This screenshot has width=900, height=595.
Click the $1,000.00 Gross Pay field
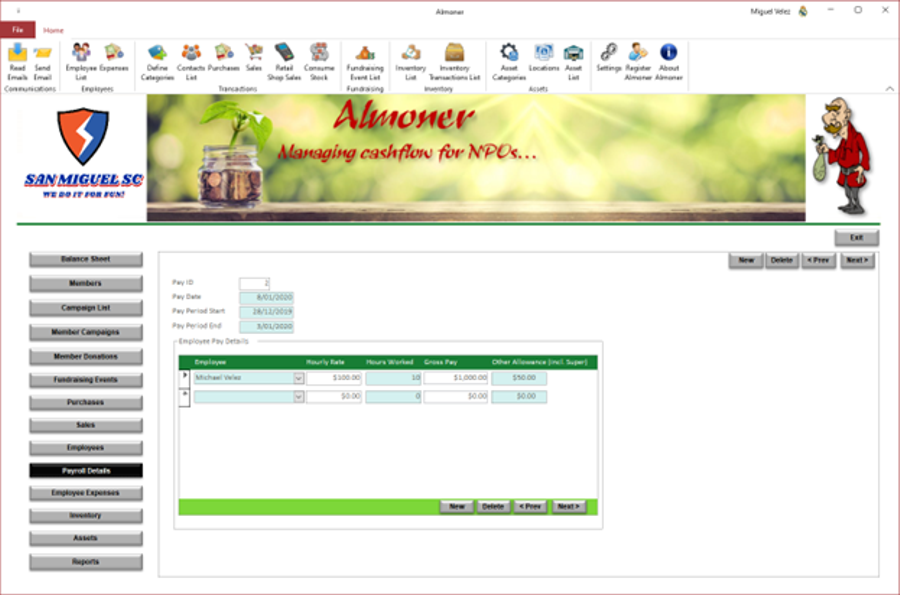click(456, 378)
